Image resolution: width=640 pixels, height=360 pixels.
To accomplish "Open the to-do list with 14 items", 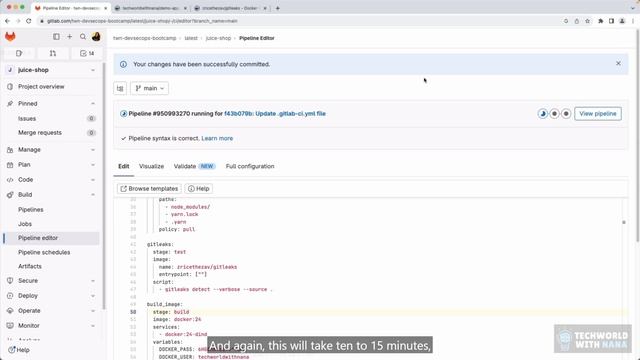I will coord(87,53).
